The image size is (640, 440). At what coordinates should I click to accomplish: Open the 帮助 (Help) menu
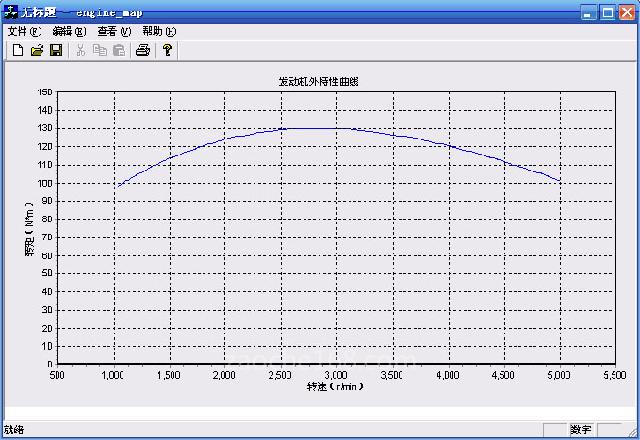[159, 31]
